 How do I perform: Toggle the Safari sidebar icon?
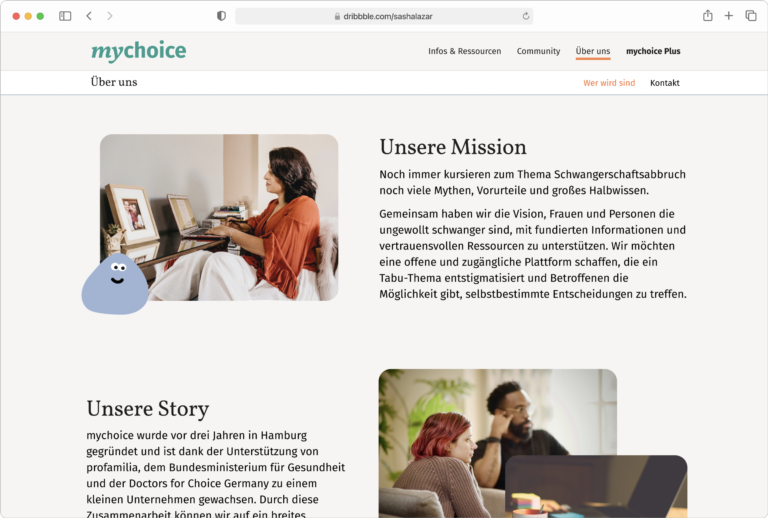(x=65, y=16)
